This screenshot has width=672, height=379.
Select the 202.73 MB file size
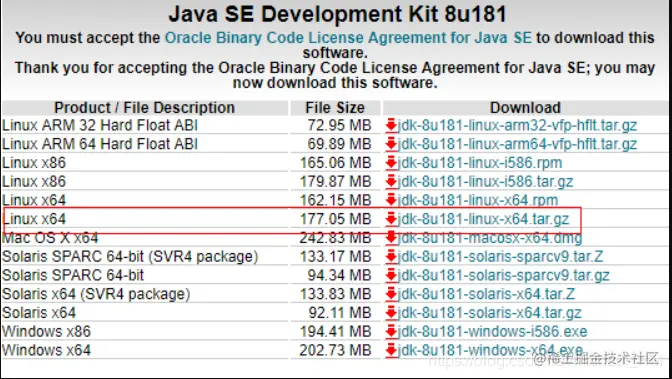(336, 350)
